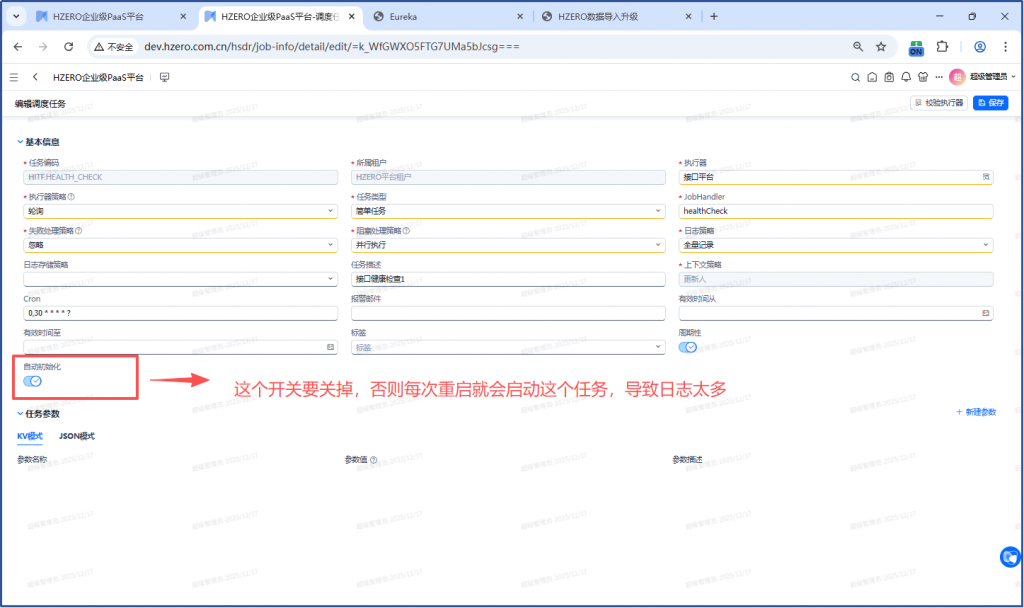Screen dimensions: 1024x608
Task: Toggle the 周期性 switch
Action: (x=687, y=347)
